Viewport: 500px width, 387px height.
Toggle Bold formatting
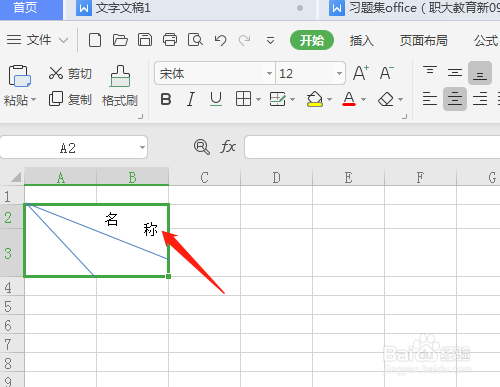point(166,99)
